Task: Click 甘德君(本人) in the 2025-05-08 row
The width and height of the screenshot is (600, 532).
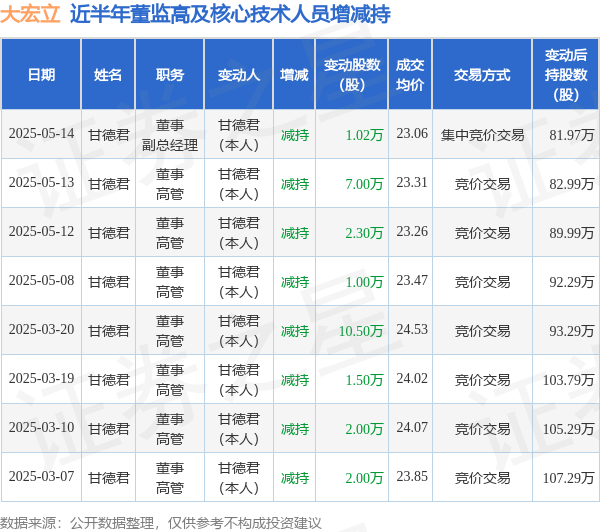Action: [239, 282]
